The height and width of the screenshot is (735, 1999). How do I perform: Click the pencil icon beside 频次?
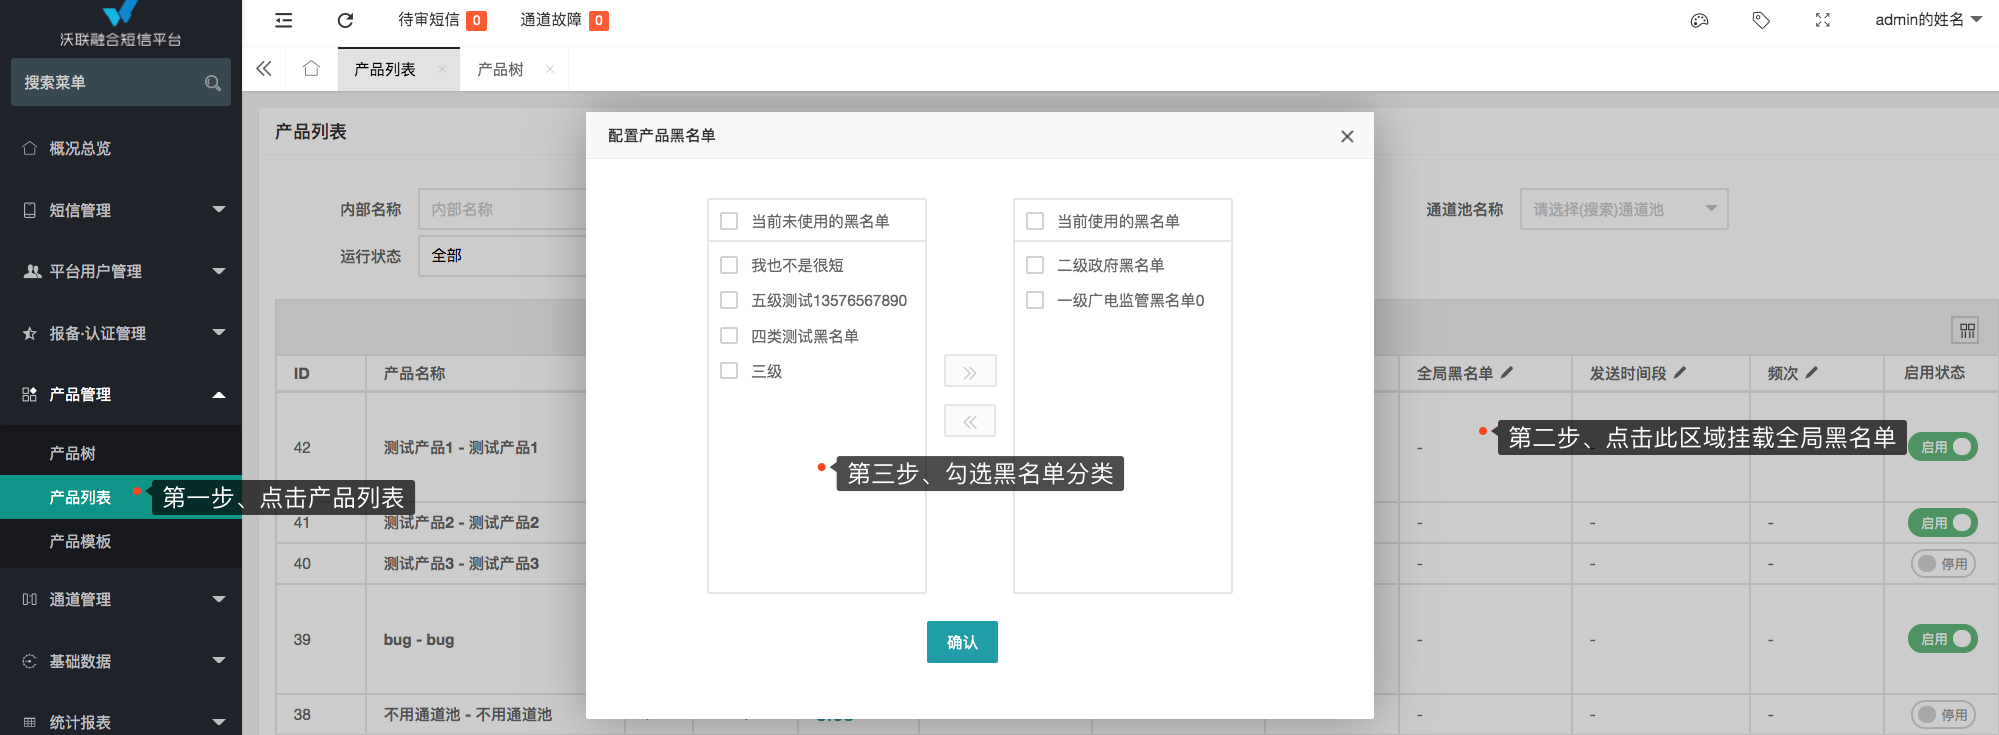(x=1812, y=372)
